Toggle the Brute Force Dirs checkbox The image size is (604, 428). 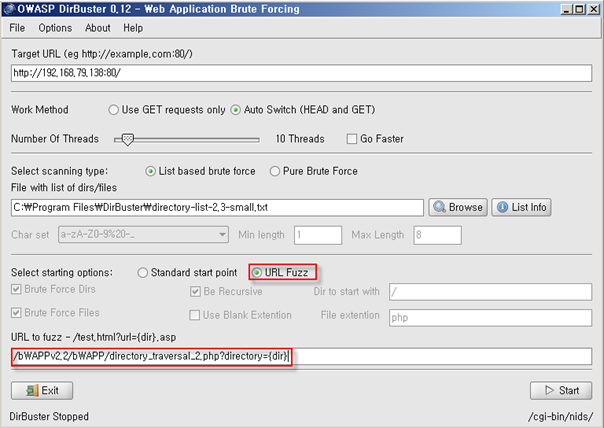point(16,289)
